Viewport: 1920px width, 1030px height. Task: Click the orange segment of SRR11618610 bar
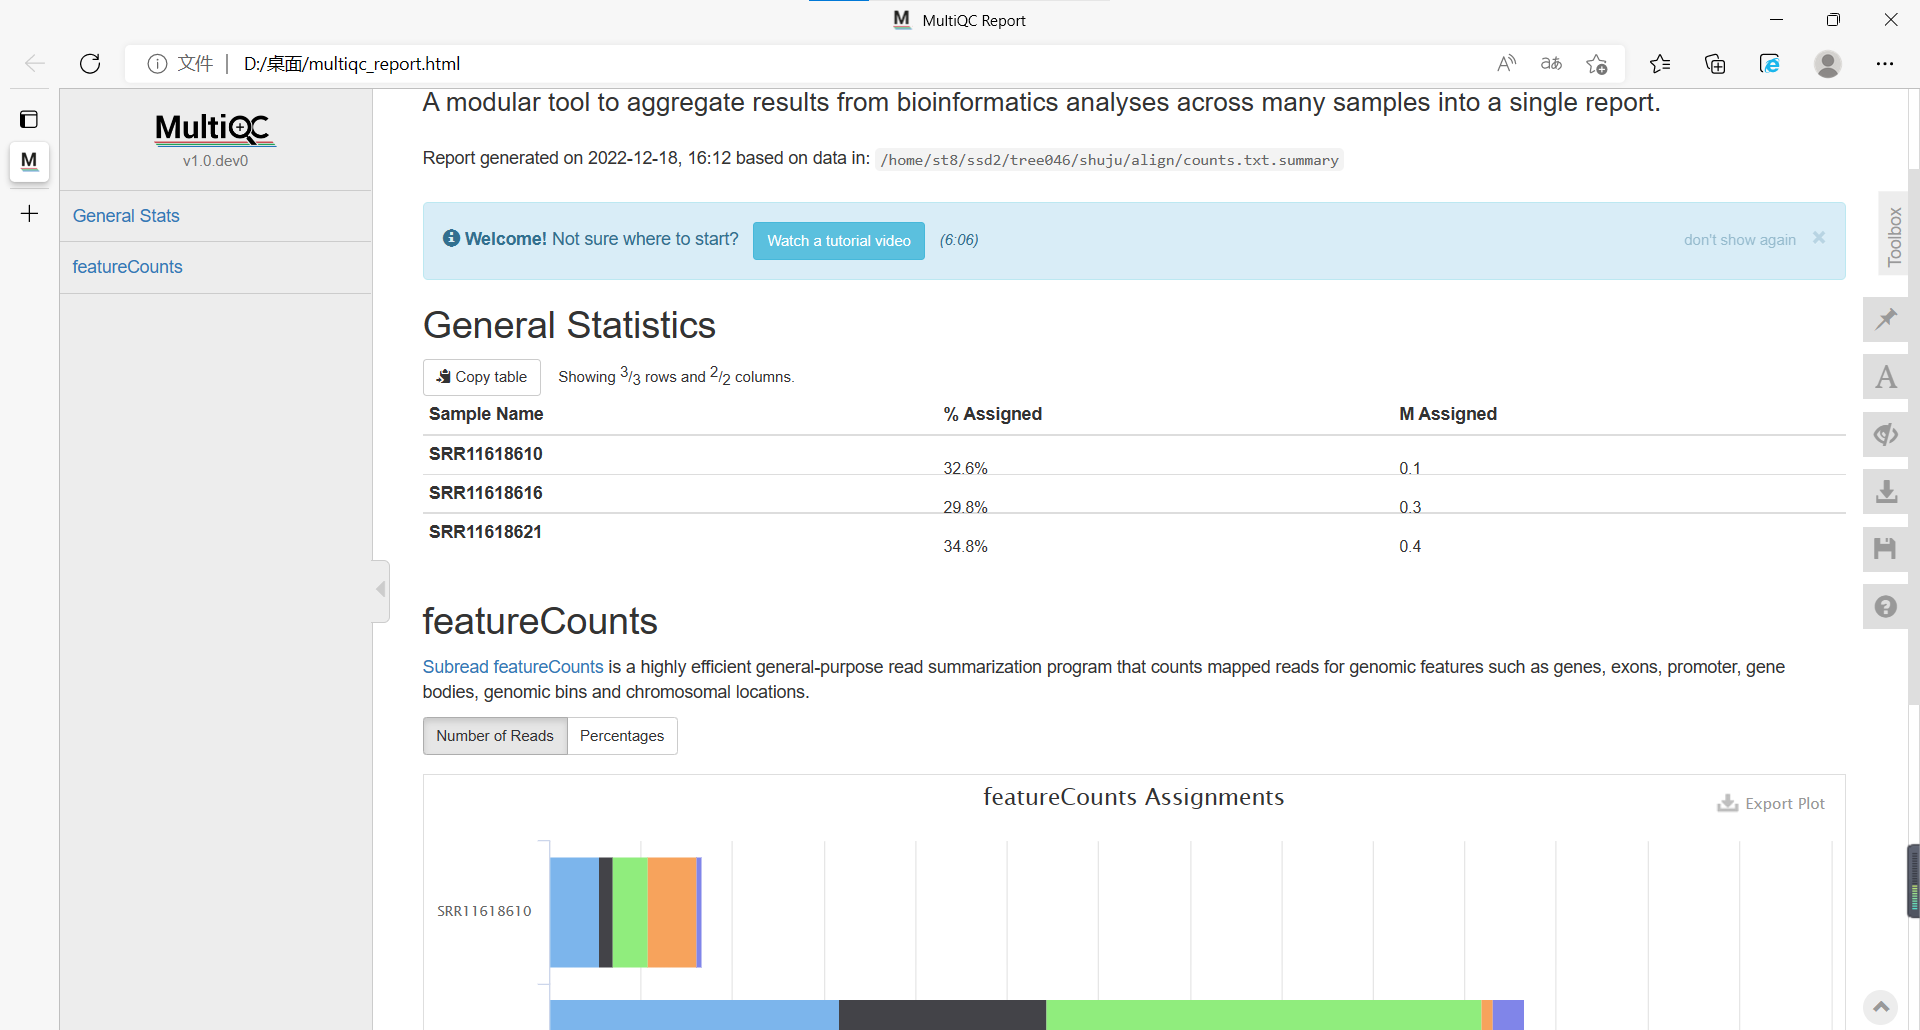tap(672, 912)
